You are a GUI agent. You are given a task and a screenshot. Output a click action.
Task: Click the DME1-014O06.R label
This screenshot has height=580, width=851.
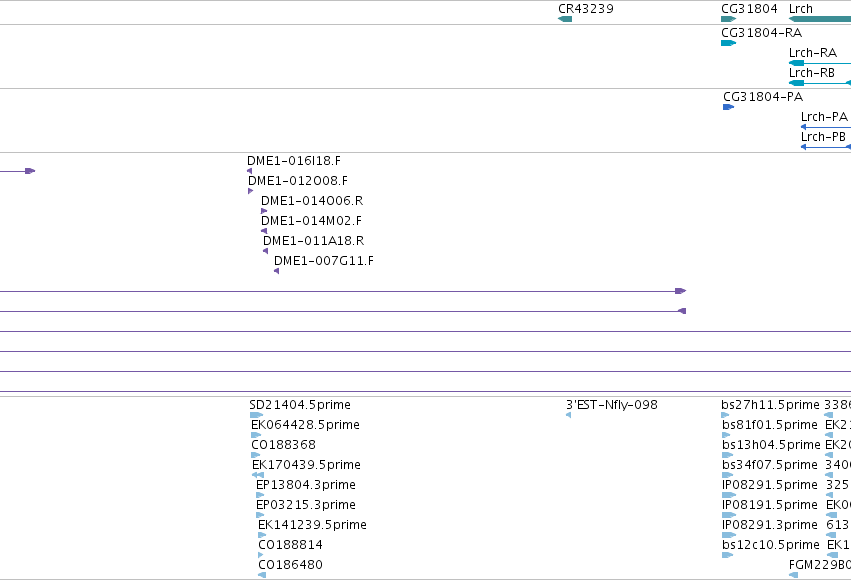312,201
